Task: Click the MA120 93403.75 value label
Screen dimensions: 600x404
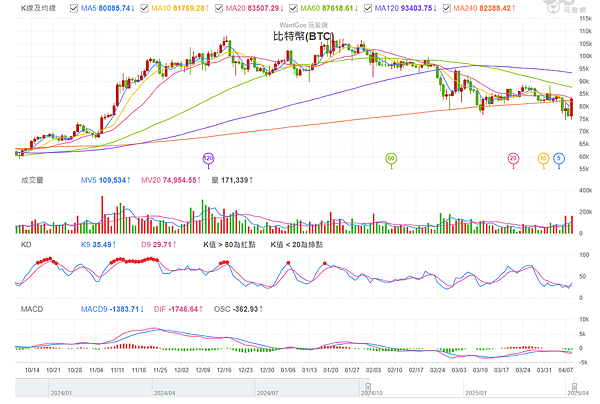Action: pos(406,8)
